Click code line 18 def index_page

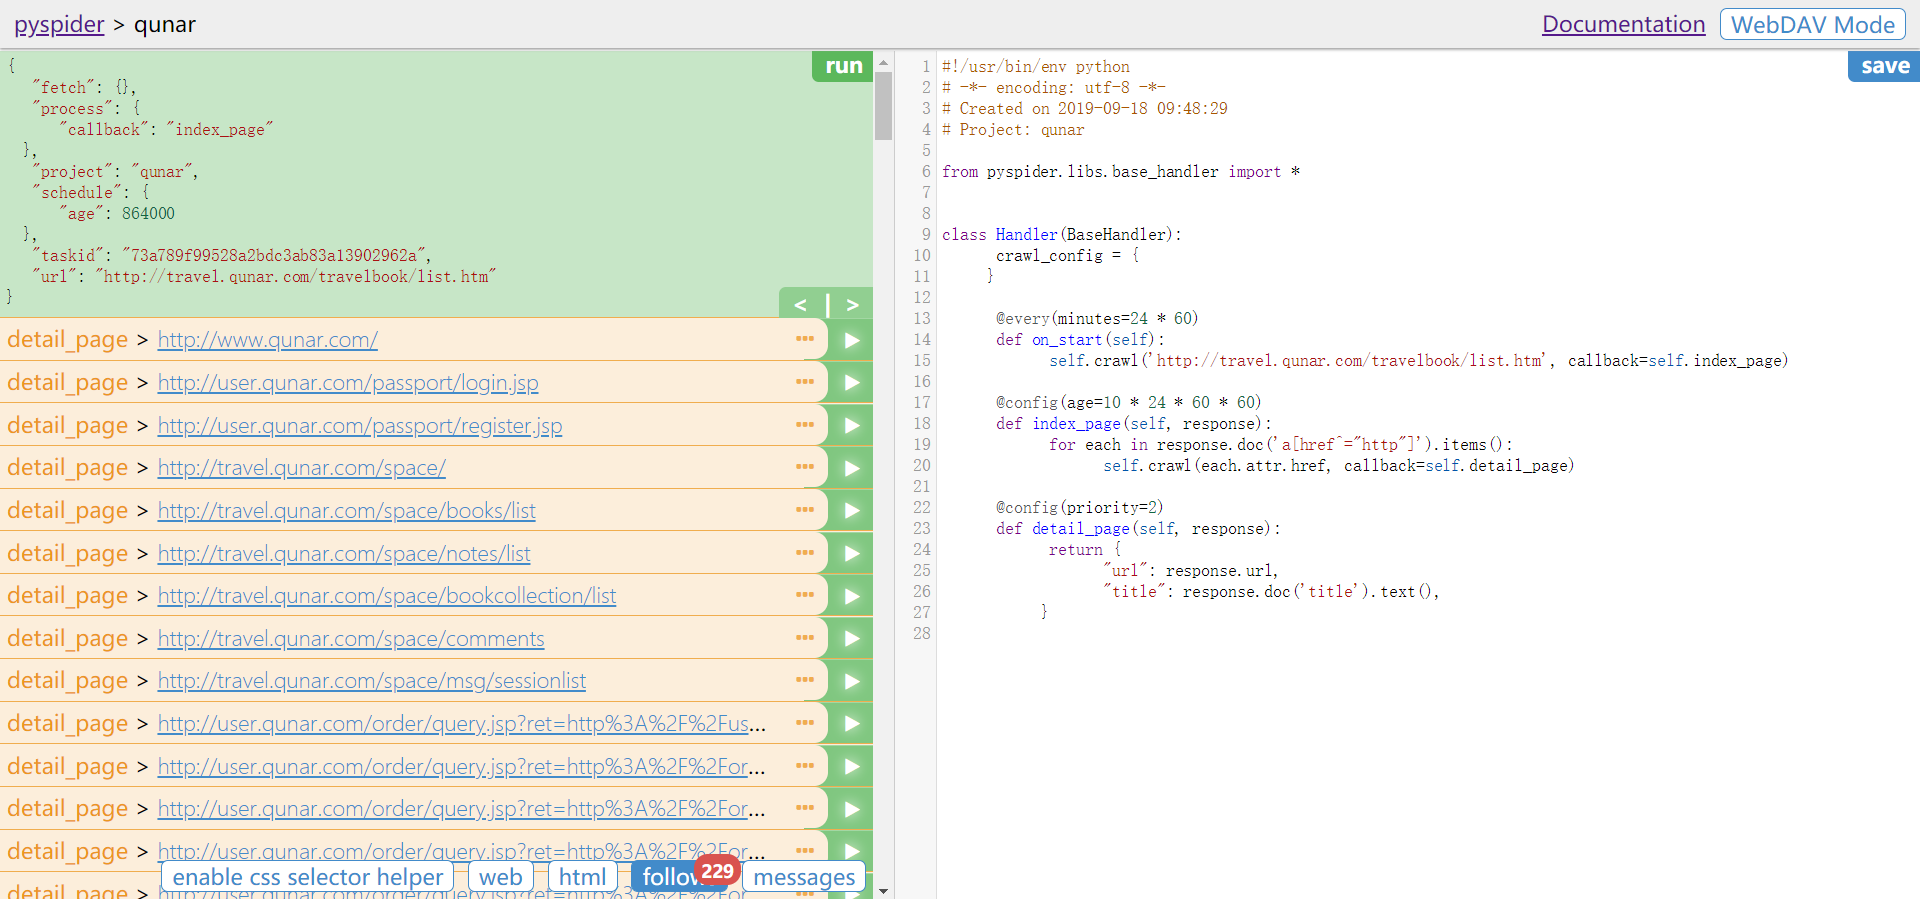pos(1133,424)
